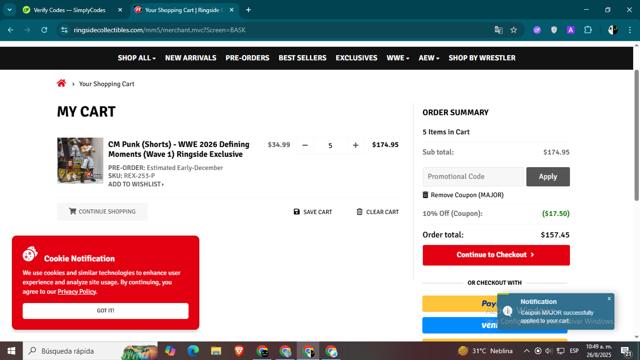Click Remove Coupon (MAJOR) link
The image size is (640, 360).
(x=467, y=195)
